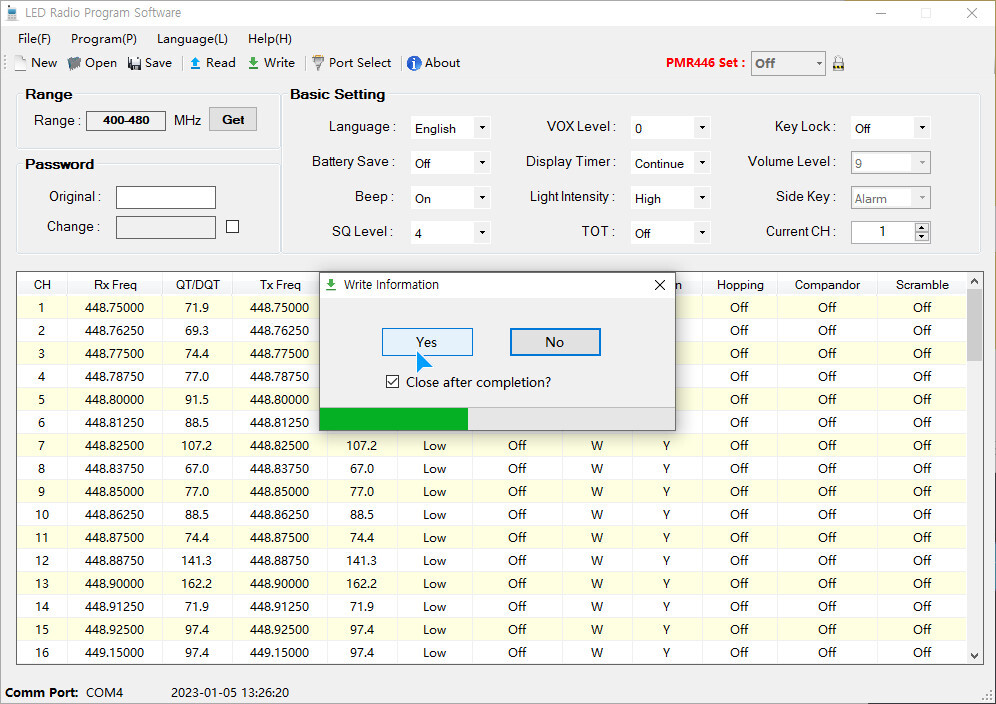Click the QT/DQT column header
The width and height of the screenshot is (996, 704).
(x=198, y=285)
